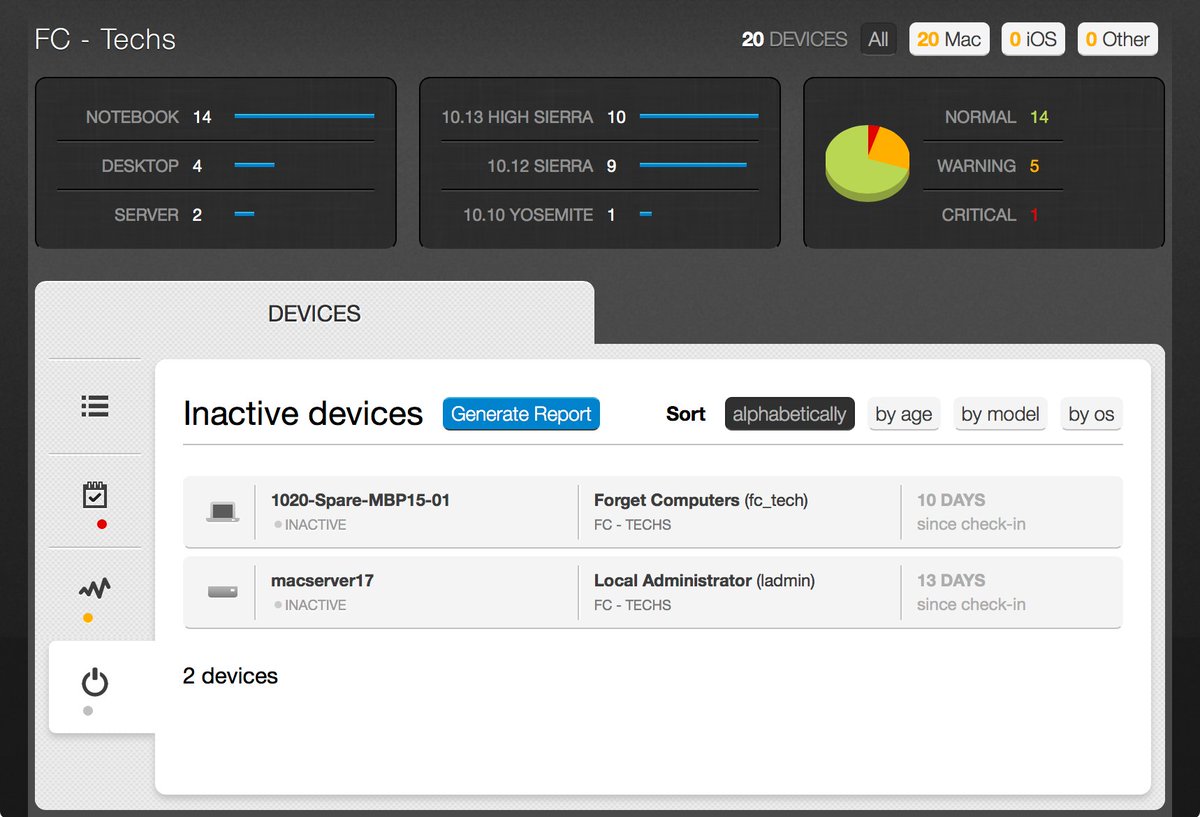The height and width of the screenshot is (817, 1200).
Task: Click the pie chart showing device health
Action: click(866, 162)
